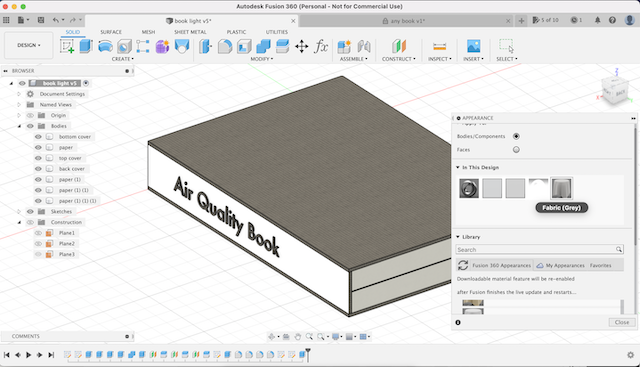The height and width of the screenshot is (367, 640).
Task: Switch to the SHEET METAL tab
Action: click(190, 32)
